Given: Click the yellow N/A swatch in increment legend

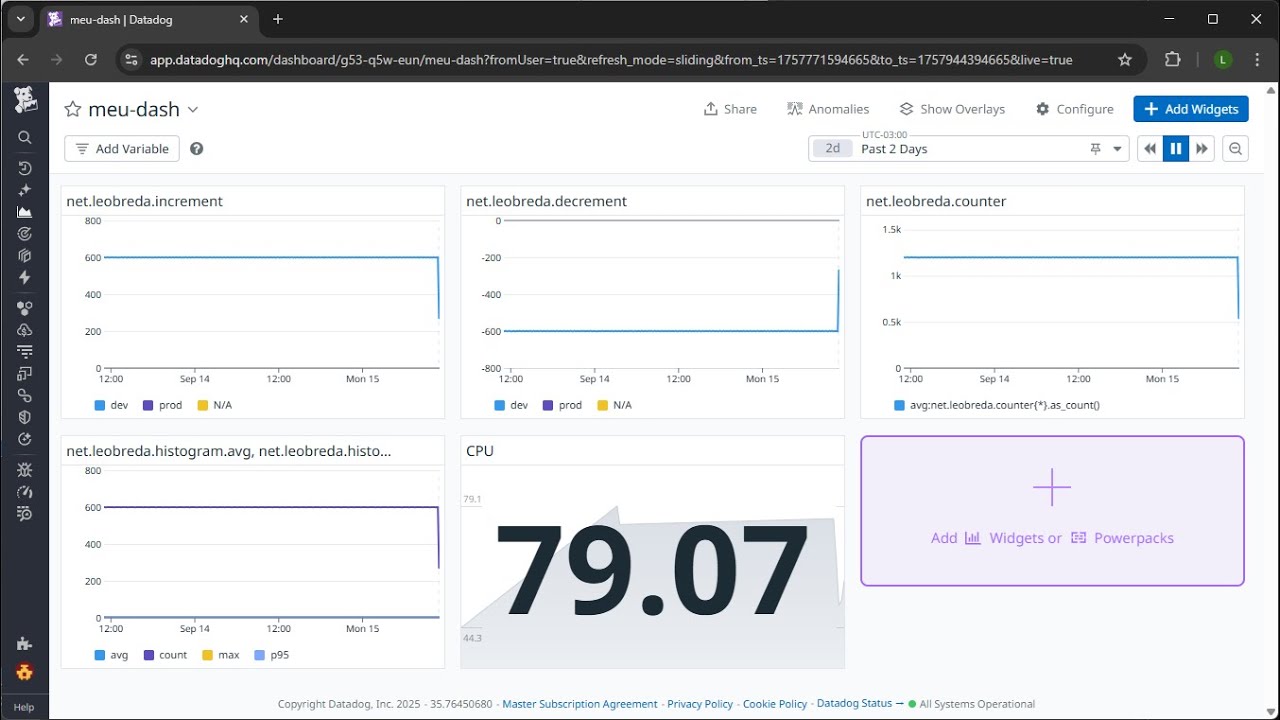Looking at the screenshot, I should (x=203, y=405).
